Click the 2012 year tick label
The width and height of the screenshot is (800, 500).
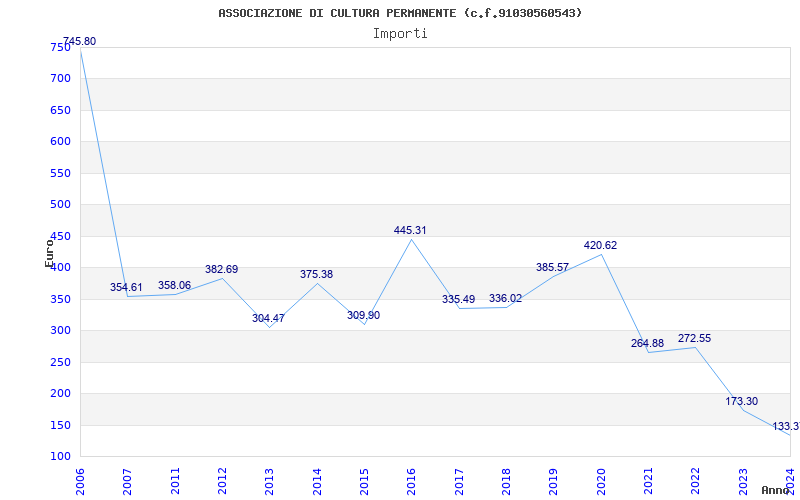coord(222,481)
